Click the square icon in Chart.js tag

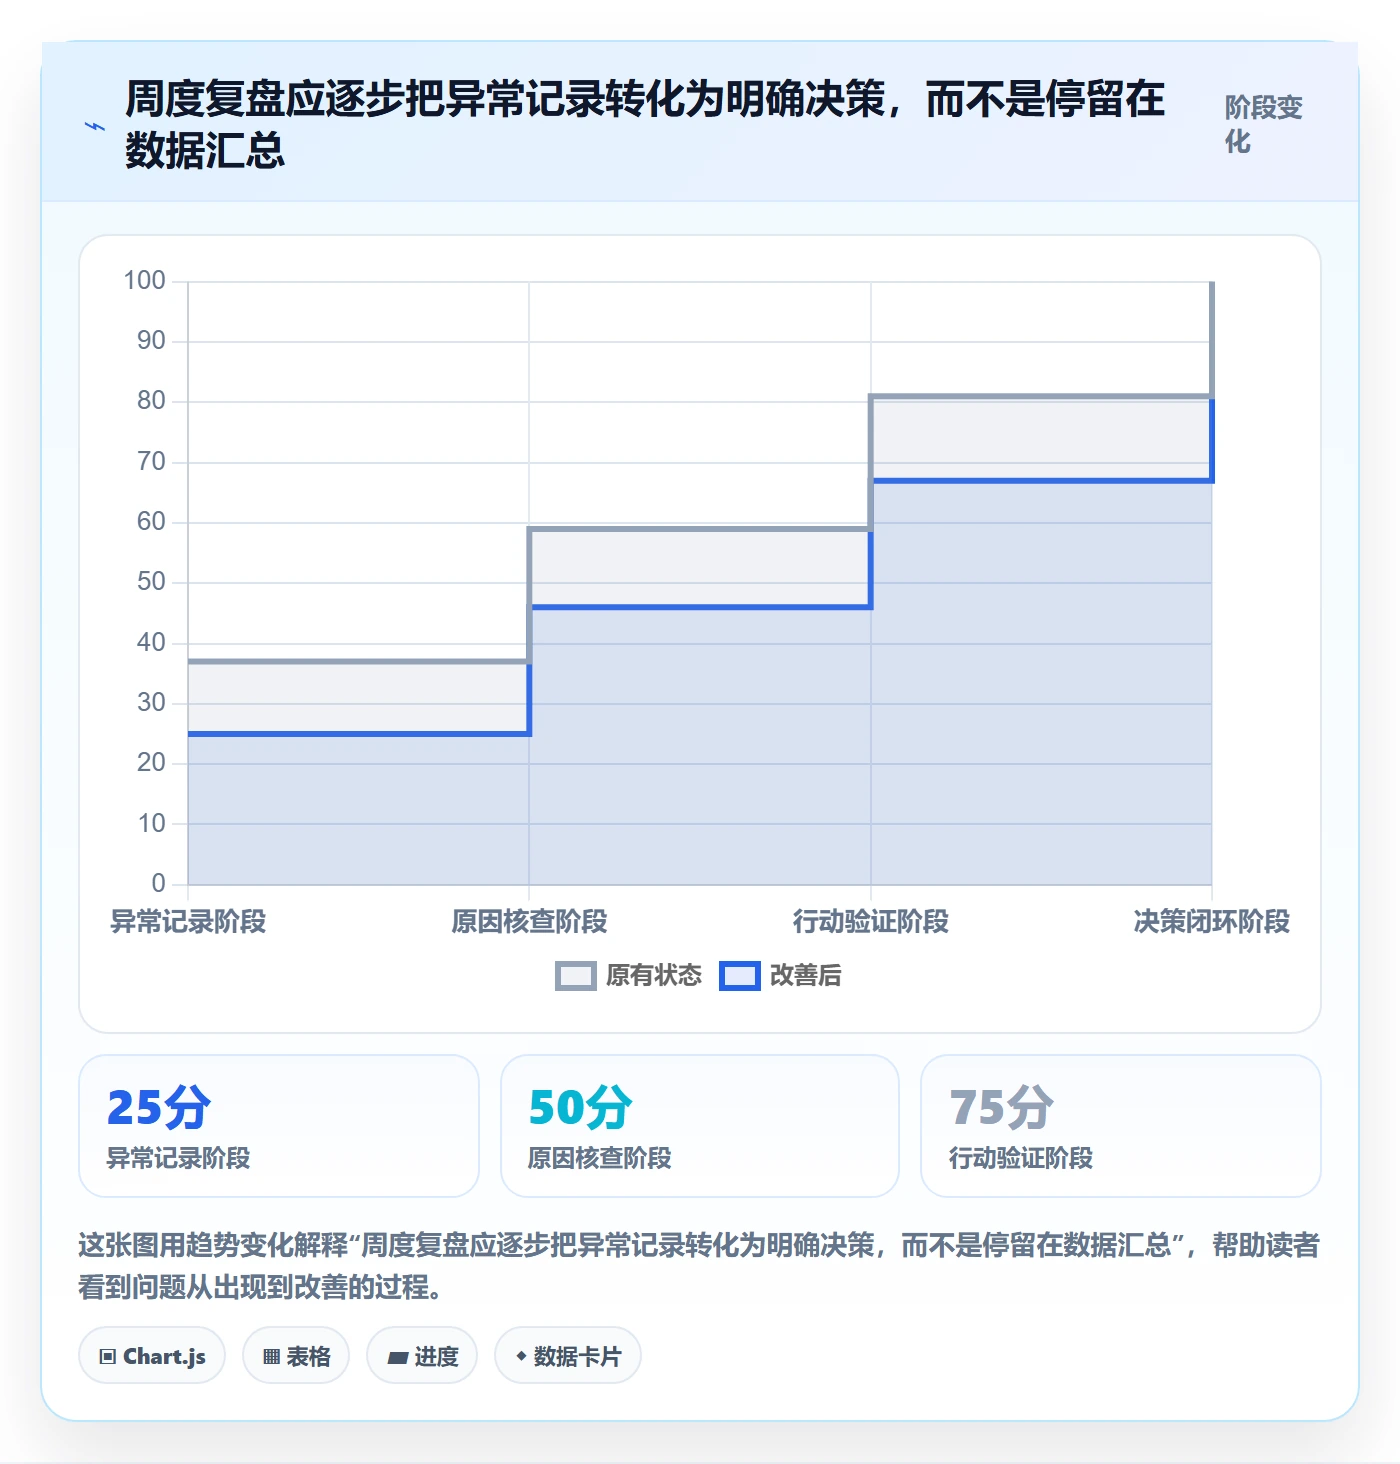point(108,1357)
